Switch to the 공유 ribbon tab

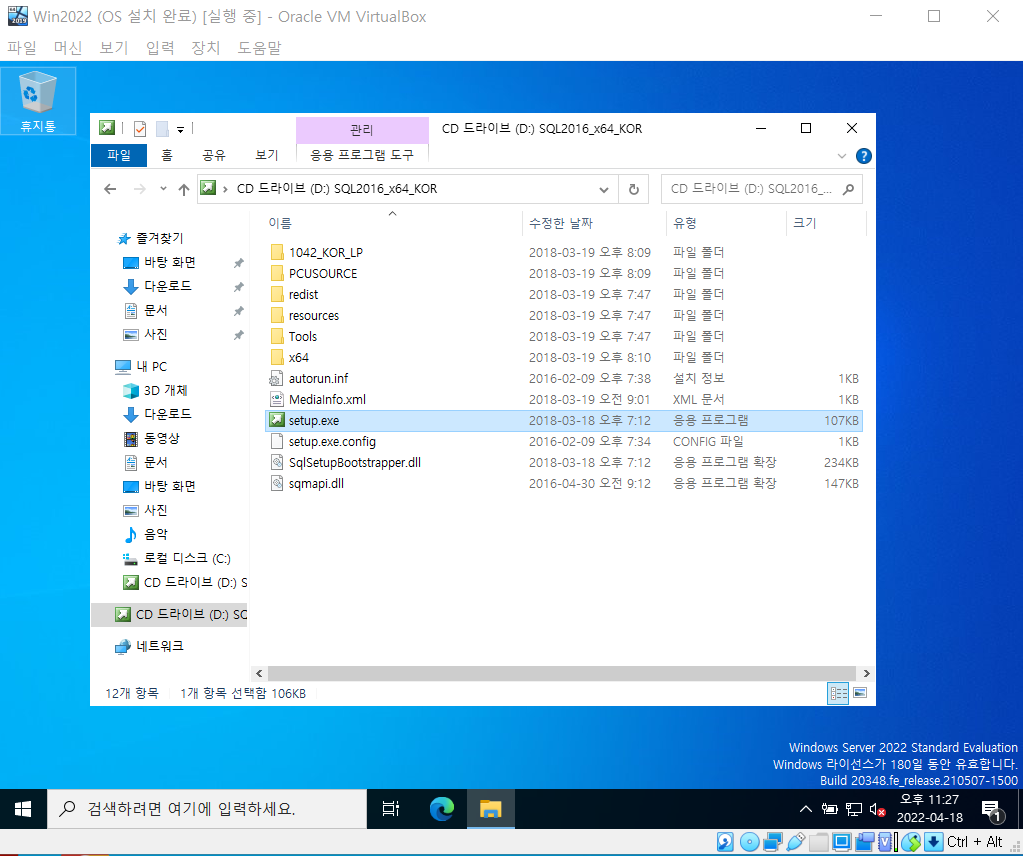tap(213, 155)
